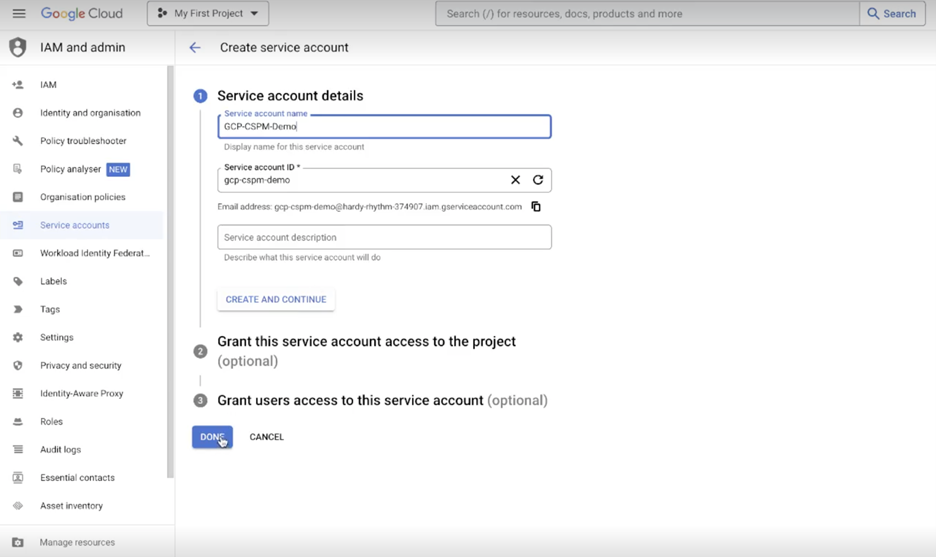This screenshot has width=936, height=557.
Task: Click the Done button
Action: (212, 437)
